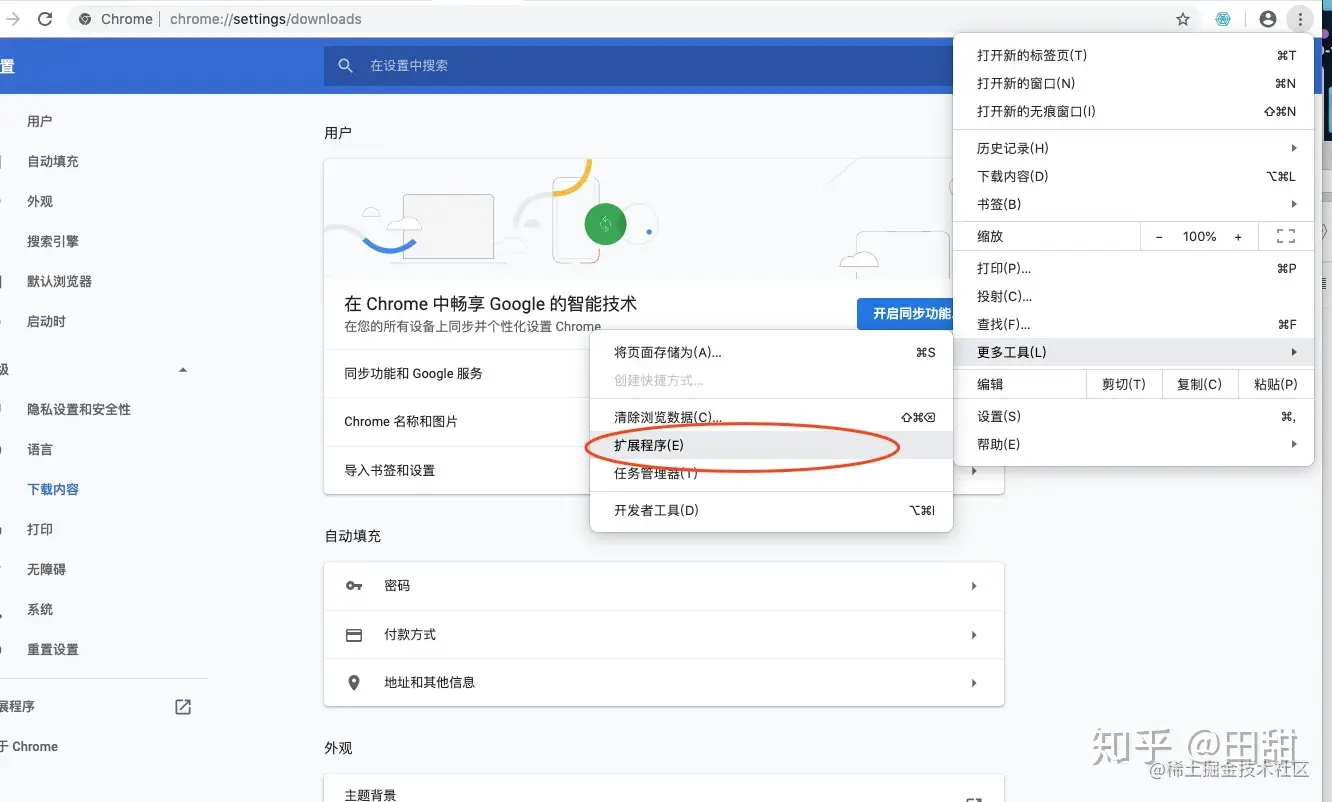1332x802 pixels.
Task: Open 语言 in the settings sidebar
Action: coord(40,449)
